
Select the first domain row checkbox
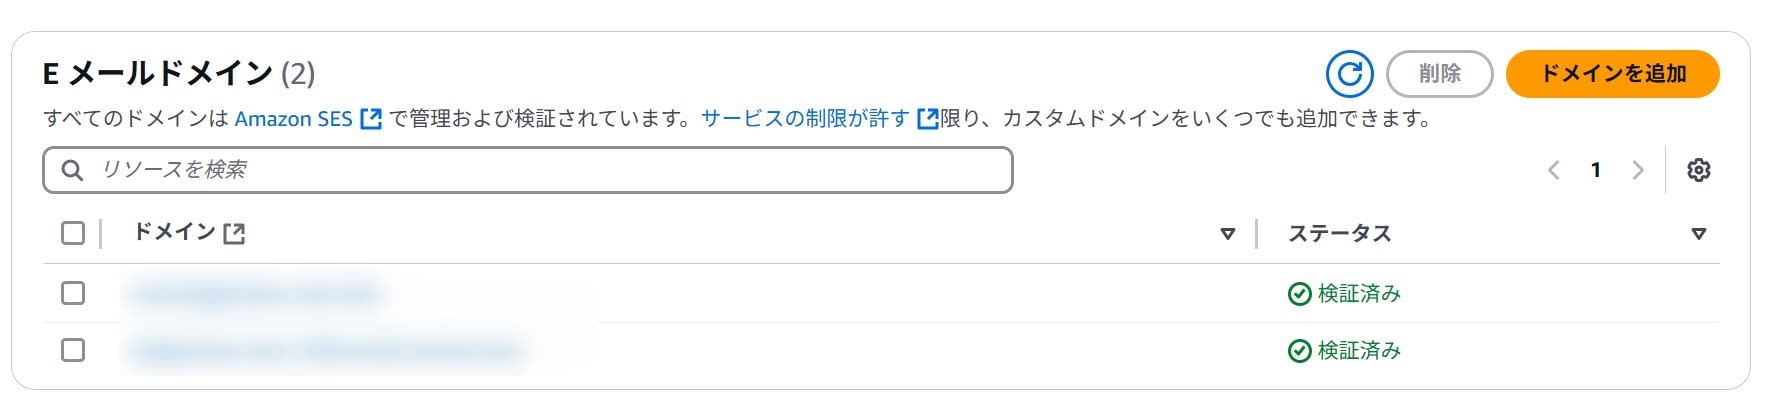coord(73,293)
